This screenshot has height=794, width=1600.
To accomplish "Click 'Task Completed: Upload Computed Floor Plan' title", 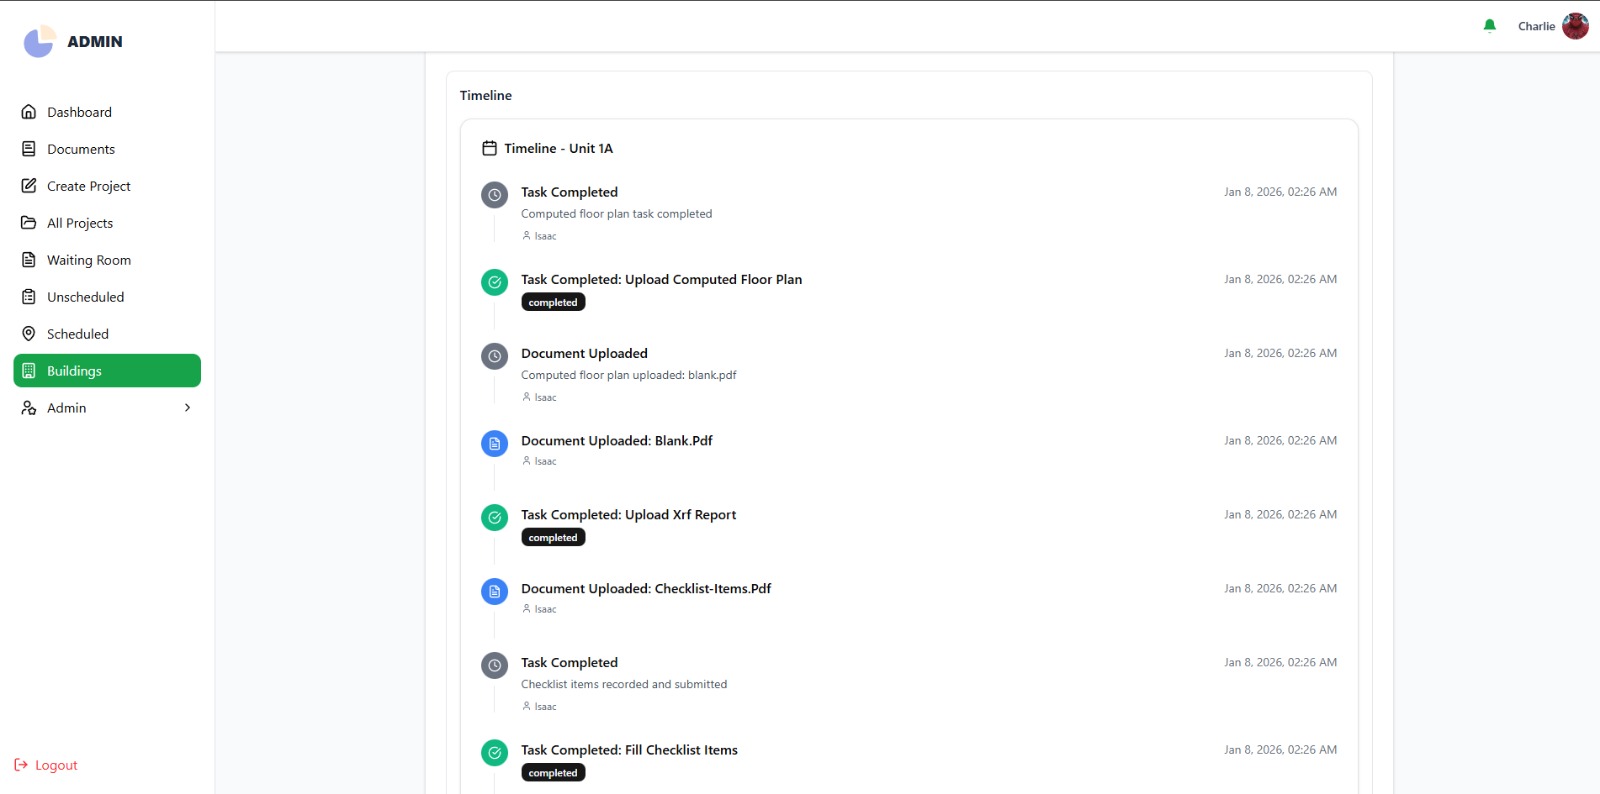I will [x=661, y=280].
